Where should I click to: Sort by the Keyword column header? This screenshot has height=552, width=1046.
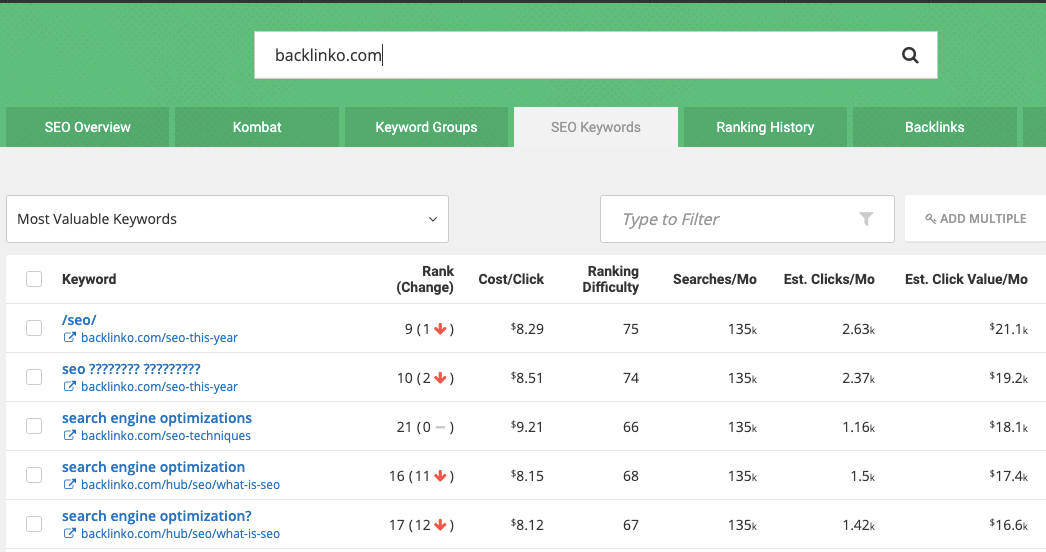89,279
